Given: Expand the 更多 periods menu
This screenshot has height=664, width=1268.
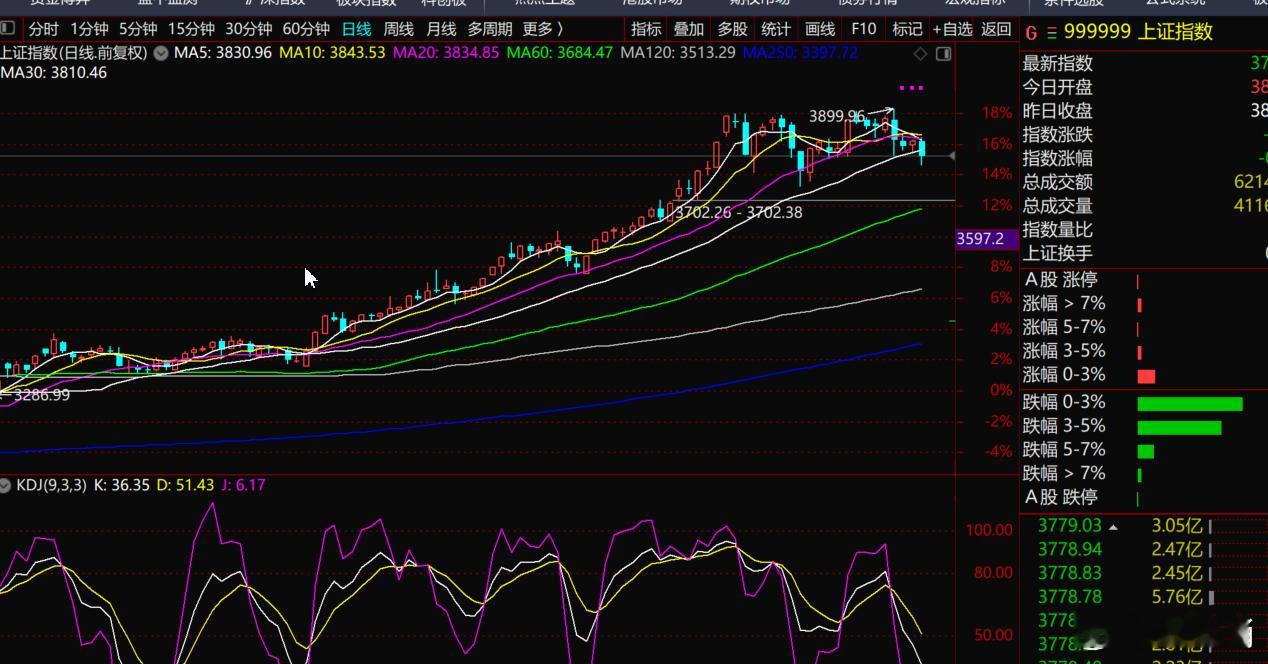Looking at the screenshot, I should 542,29.
